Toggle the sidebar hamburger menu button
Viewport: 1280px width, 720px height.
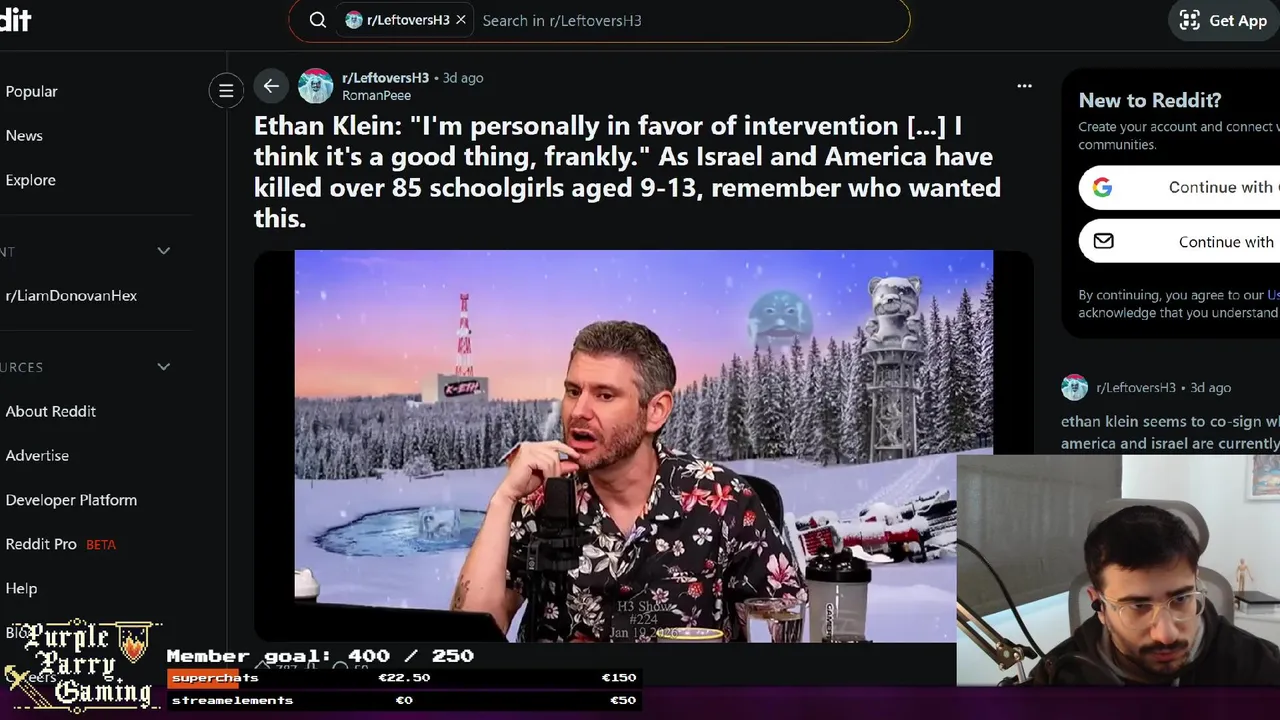pyautogui.click(x=226, y=90)
